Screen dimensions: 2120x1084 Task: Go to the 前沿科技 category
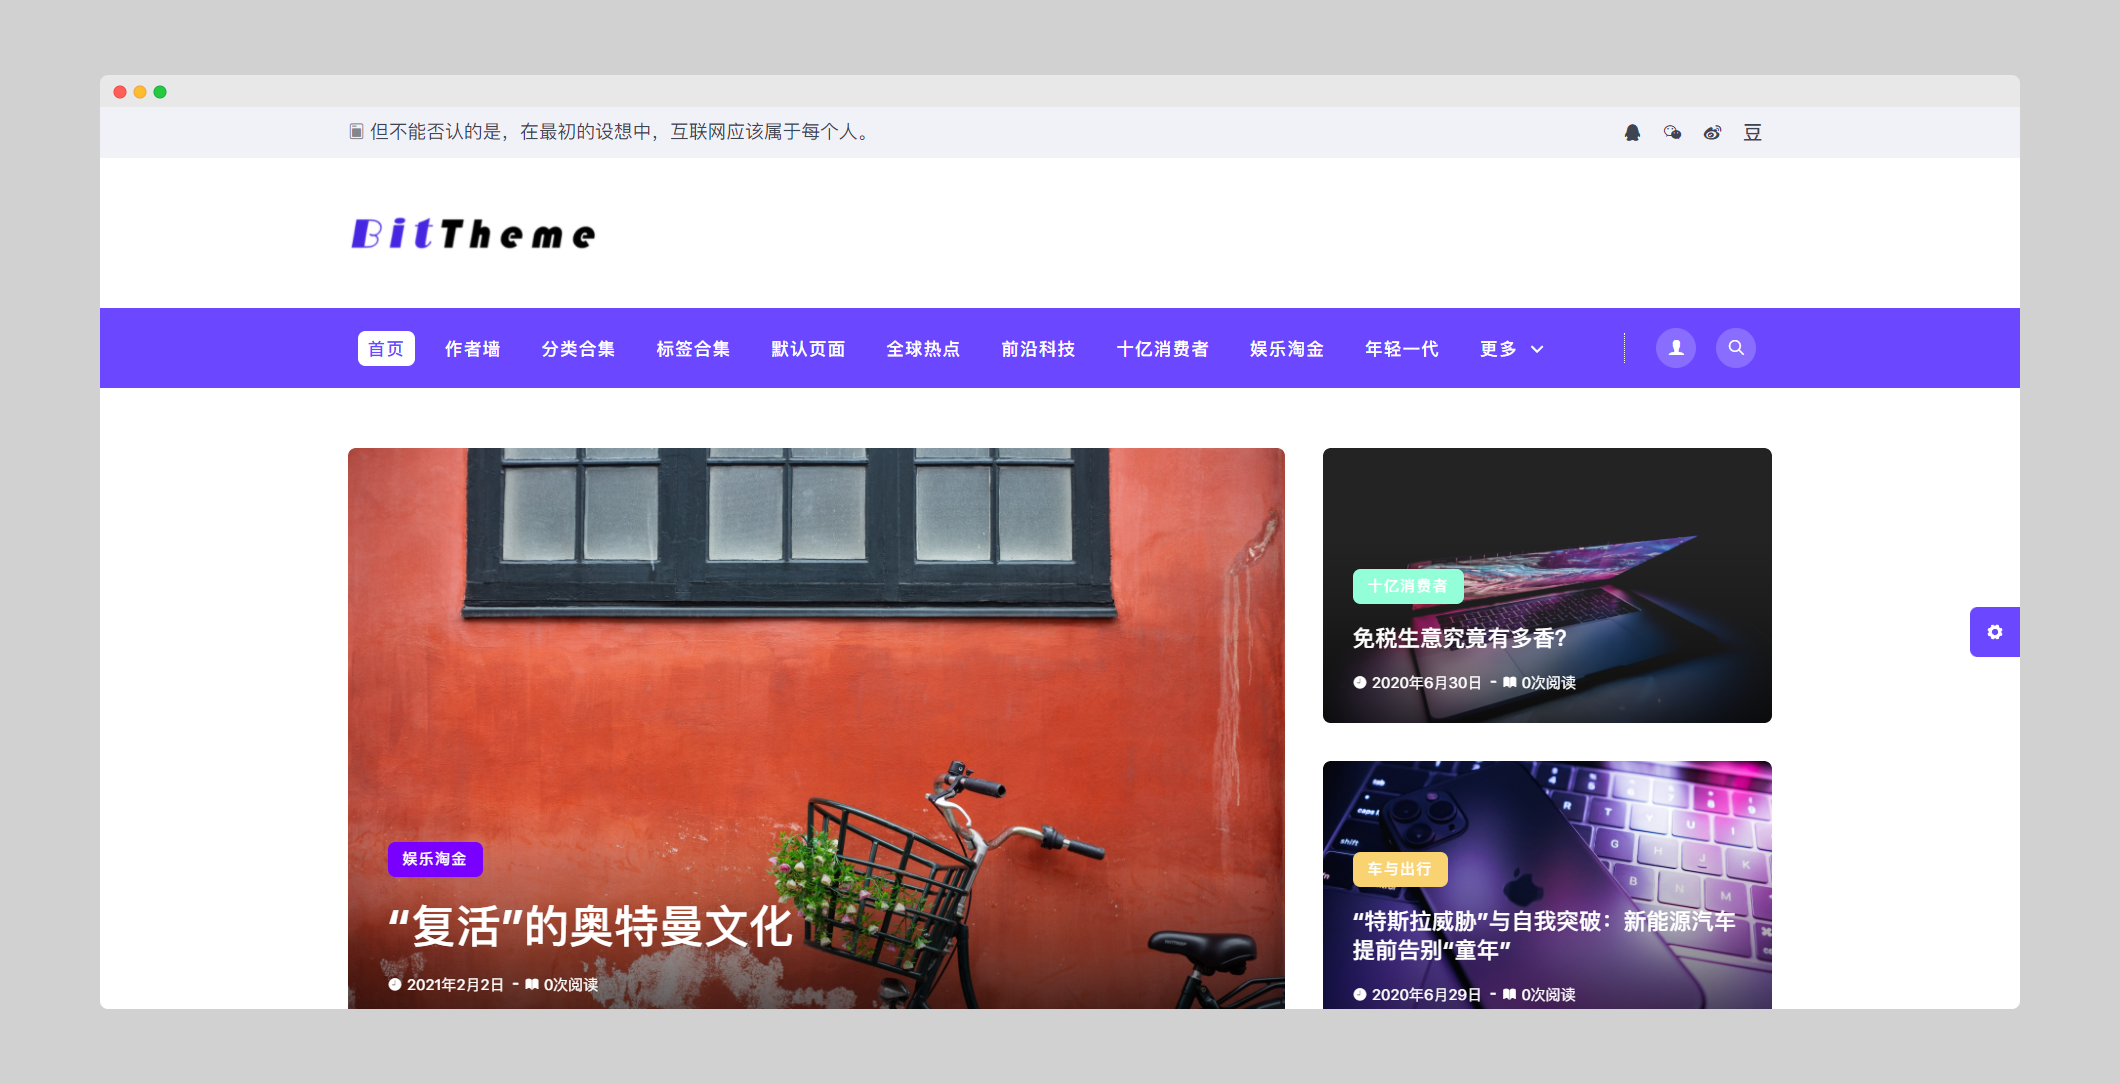click(1038, 349)
